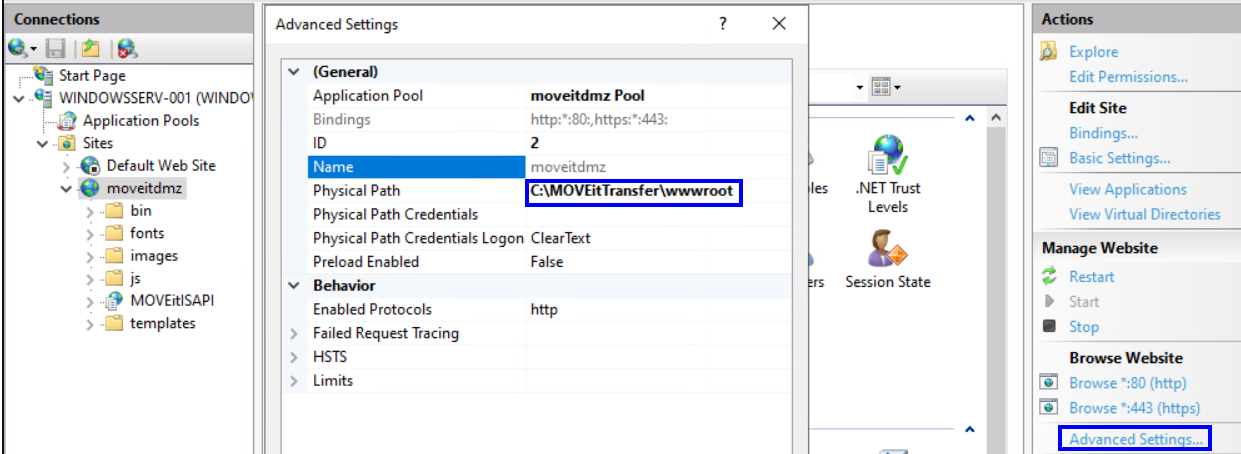The width and height of the screenshot is (1241, 454).
Task: Expand the bin folder chevron
Action: [90, 211]
